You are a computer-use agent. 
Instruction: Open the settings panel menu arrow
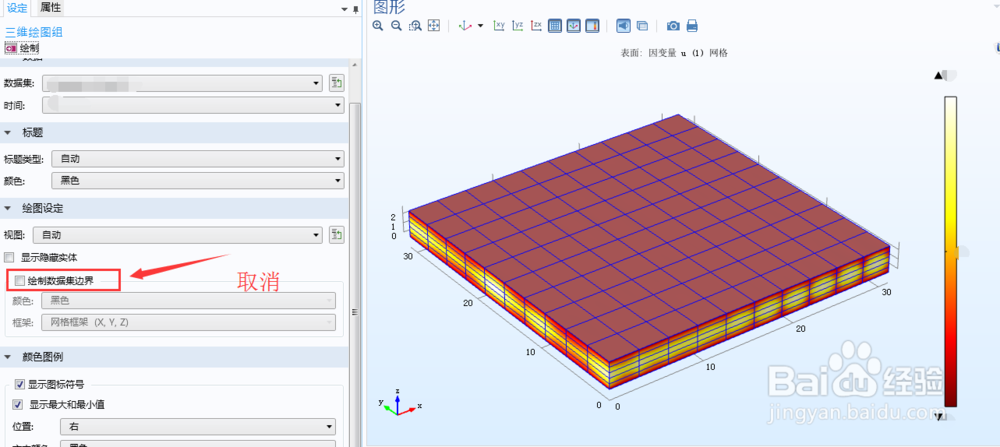(x=344, y=9)
